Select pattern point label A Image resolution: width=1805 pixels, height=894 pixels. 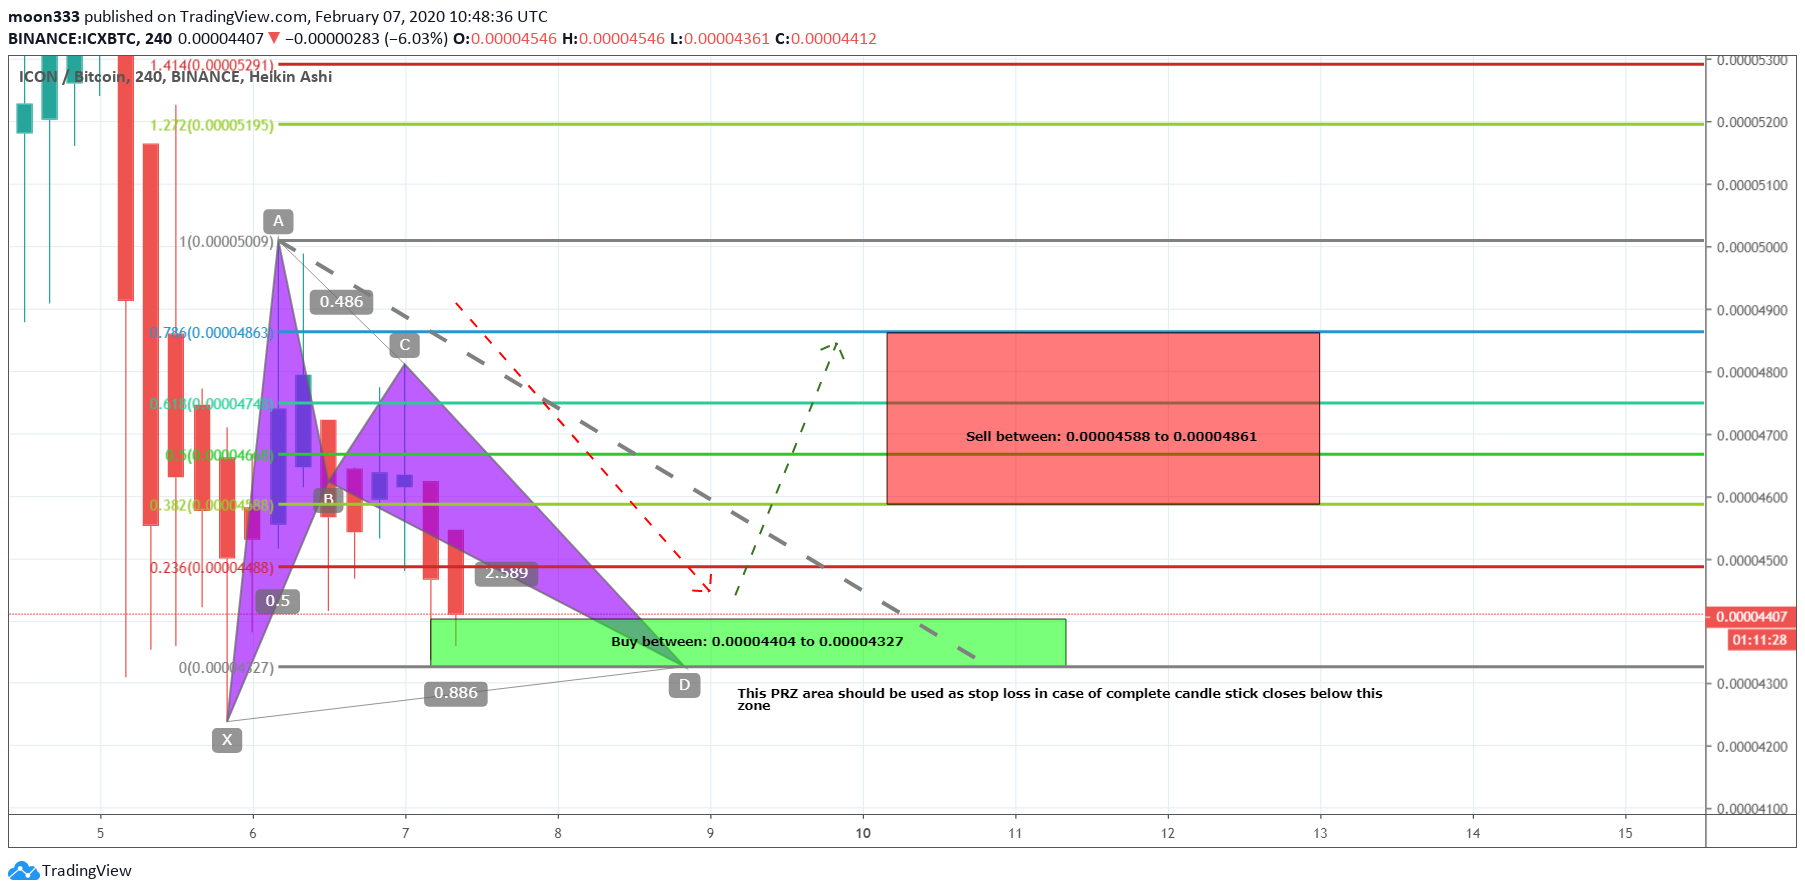[278, 221]
